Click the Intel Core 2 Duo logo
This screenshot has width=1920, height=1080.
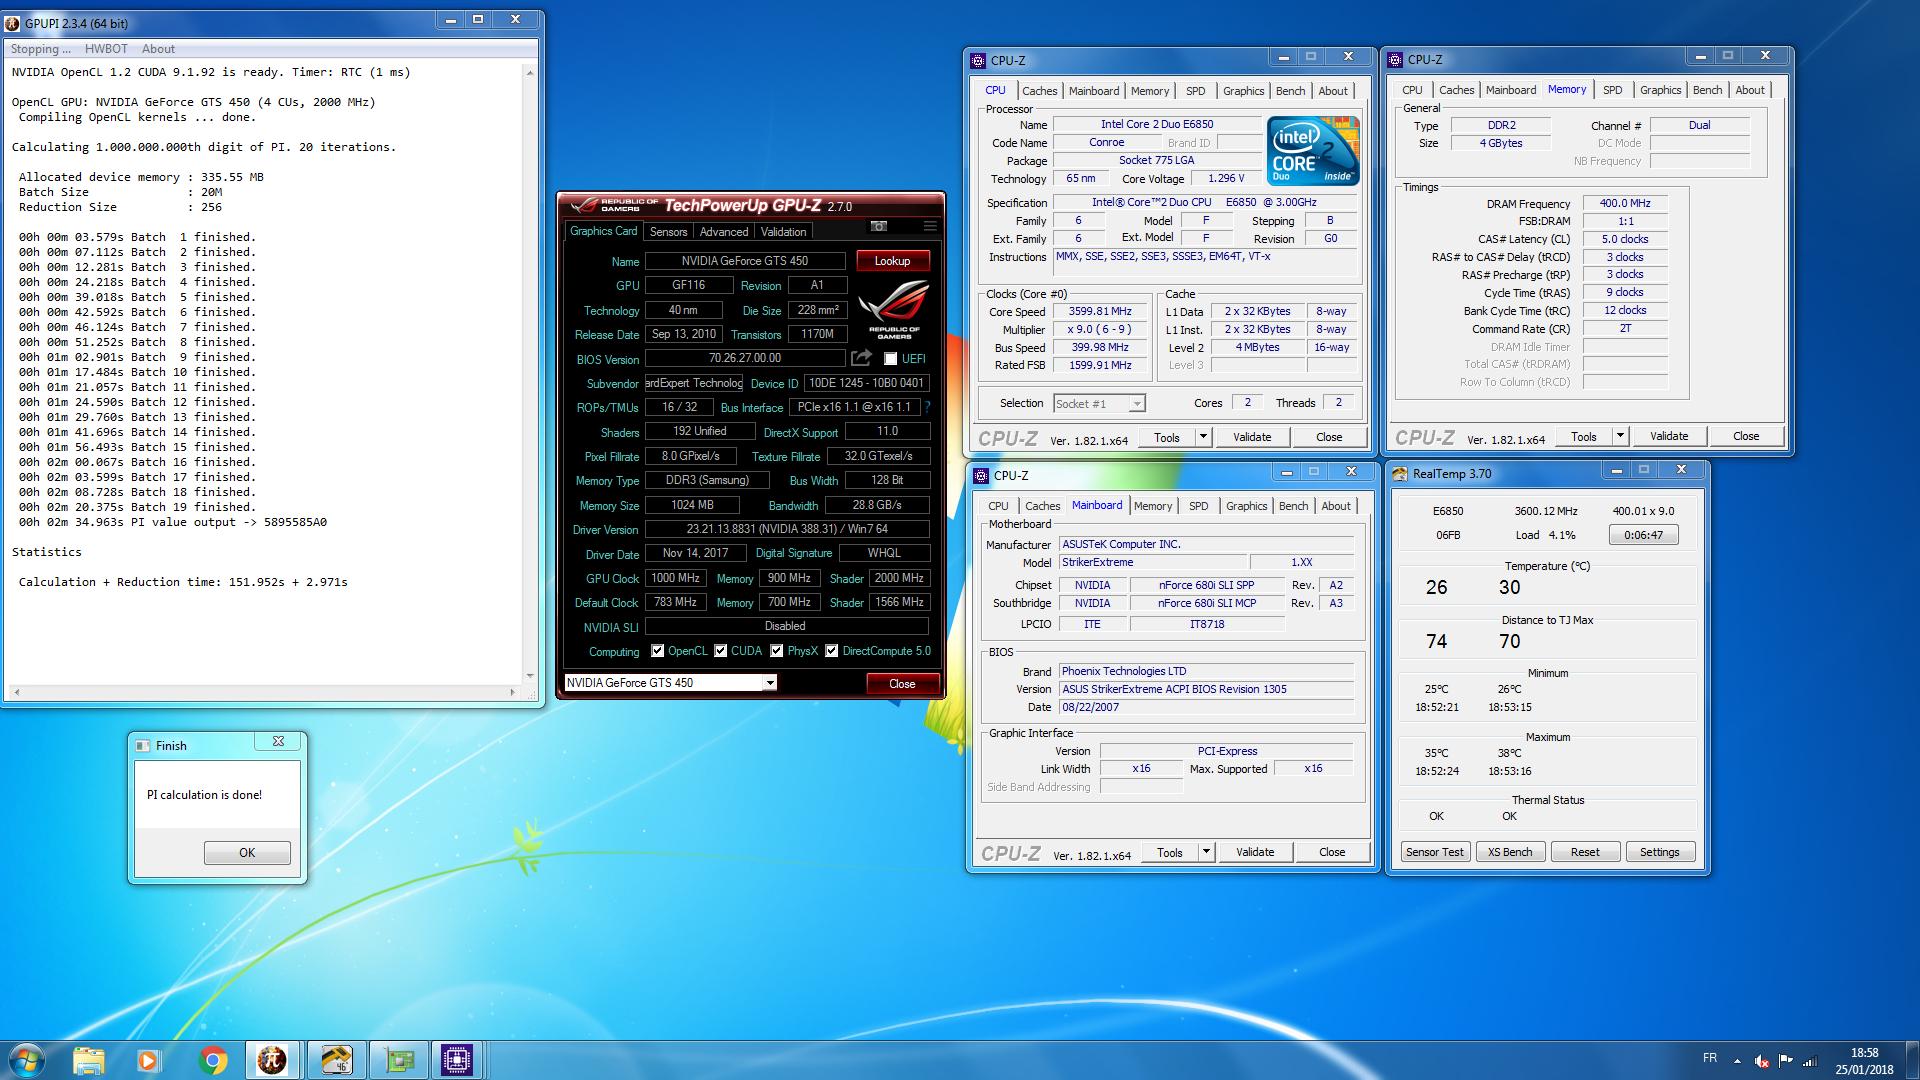(x=1314, y=151)
